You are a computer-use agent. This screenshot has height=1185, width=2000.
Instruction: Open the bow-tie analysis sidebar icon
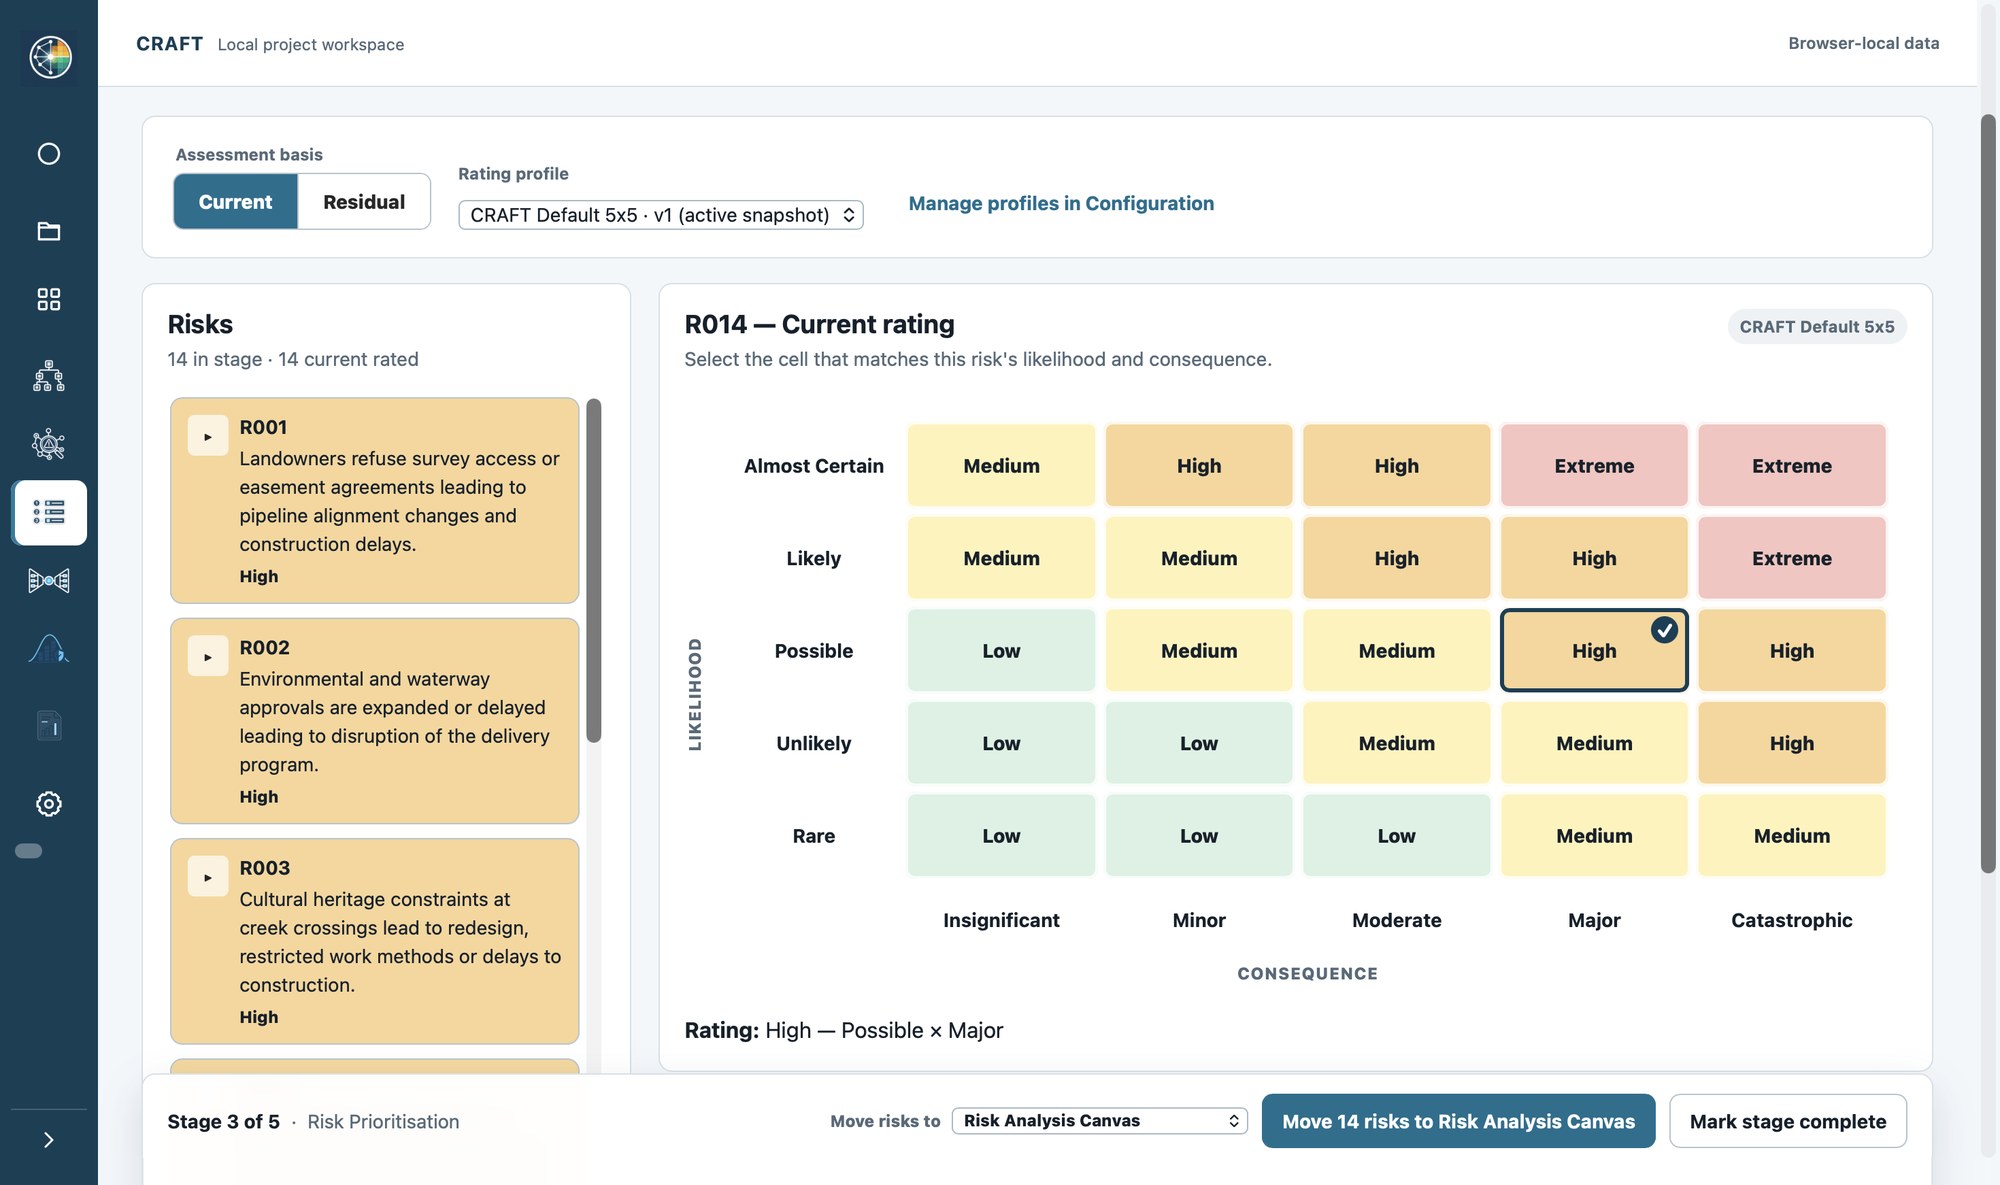click(x=49, y=580)
